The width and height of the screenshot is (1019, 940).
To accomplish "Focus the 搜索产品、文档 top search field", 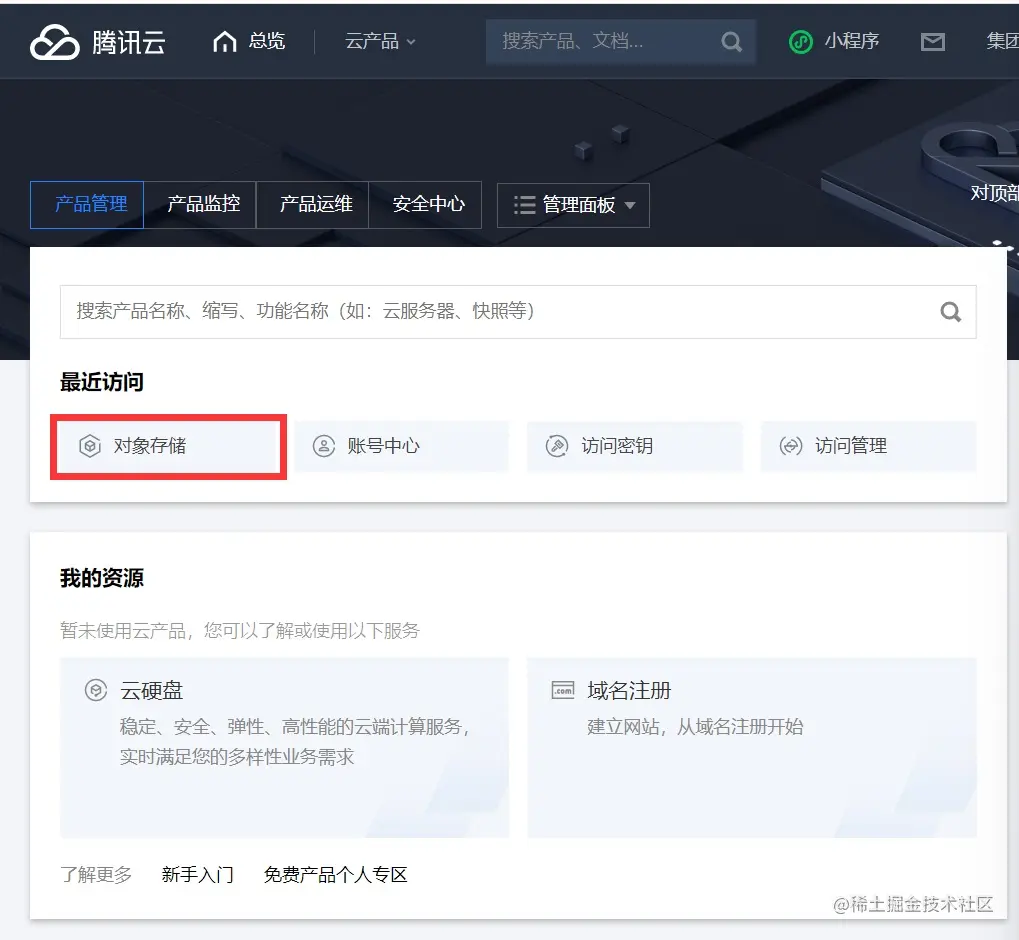I will click(621, 42).
